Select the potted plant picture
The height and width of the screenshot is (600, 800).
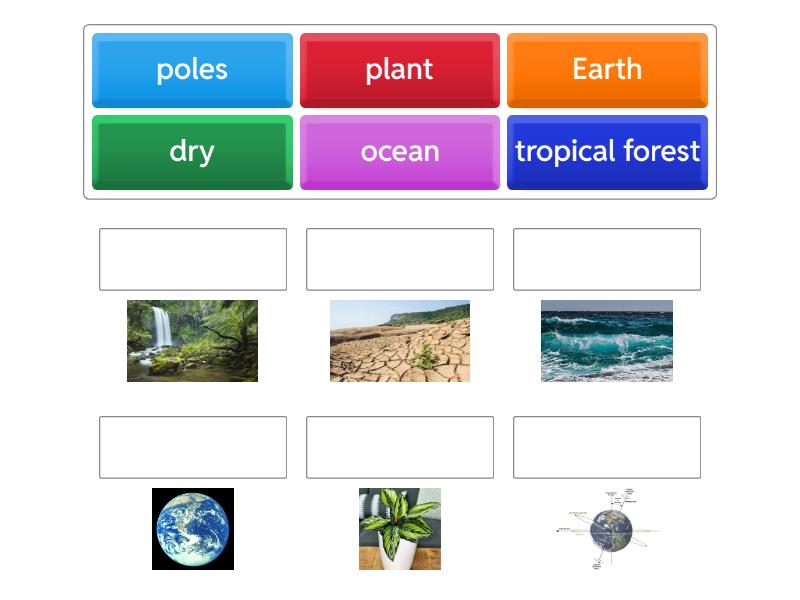click(x=400, y=529)
